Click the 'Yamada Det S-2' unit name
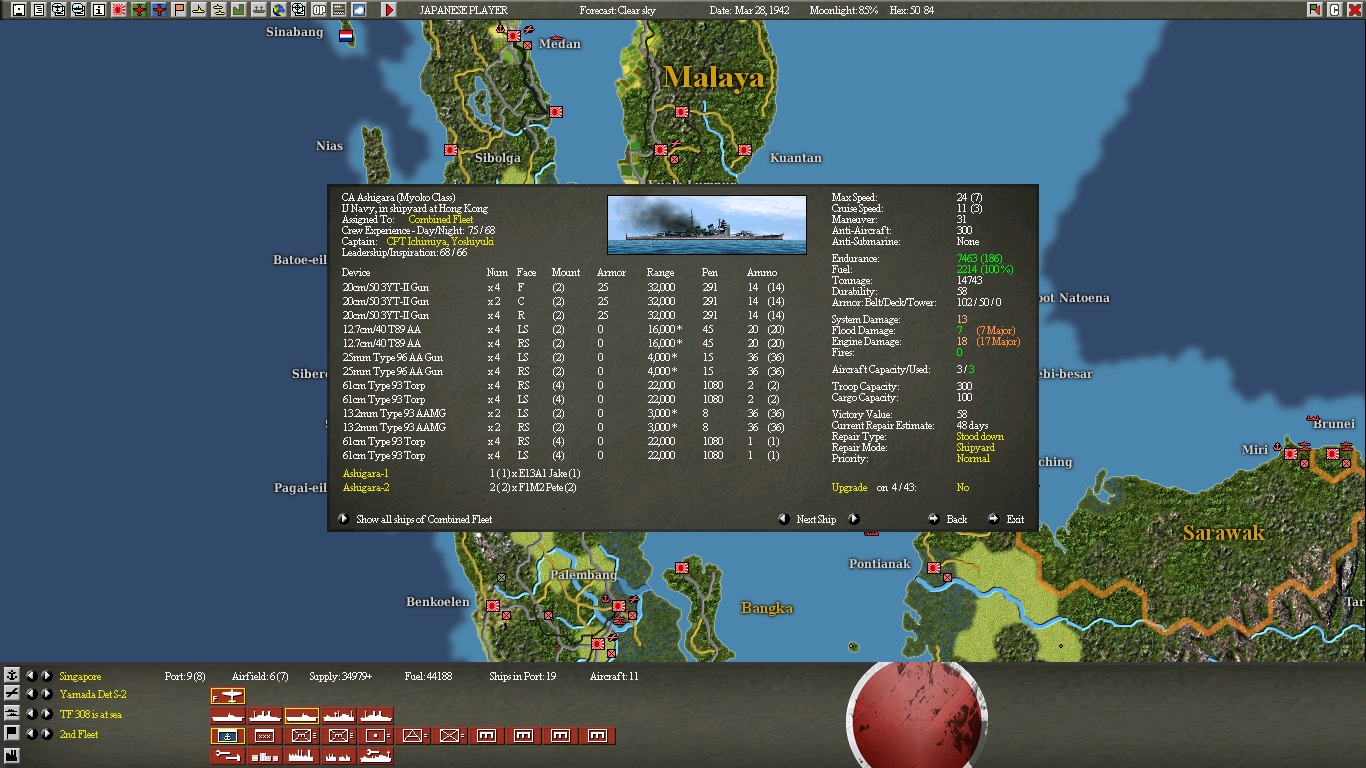This screenshot has width=1366, height=768. pyautogui.click(x=93, y=695)
